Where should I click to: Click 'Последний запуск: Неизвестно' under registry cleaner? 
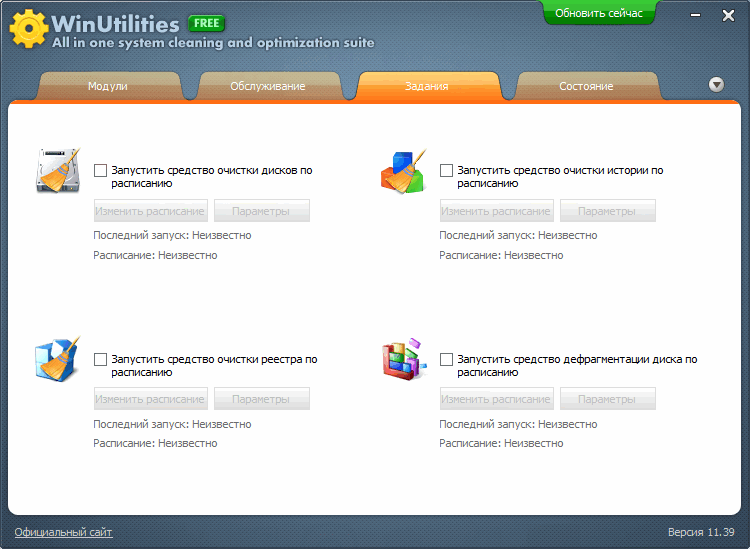[172, 424]
